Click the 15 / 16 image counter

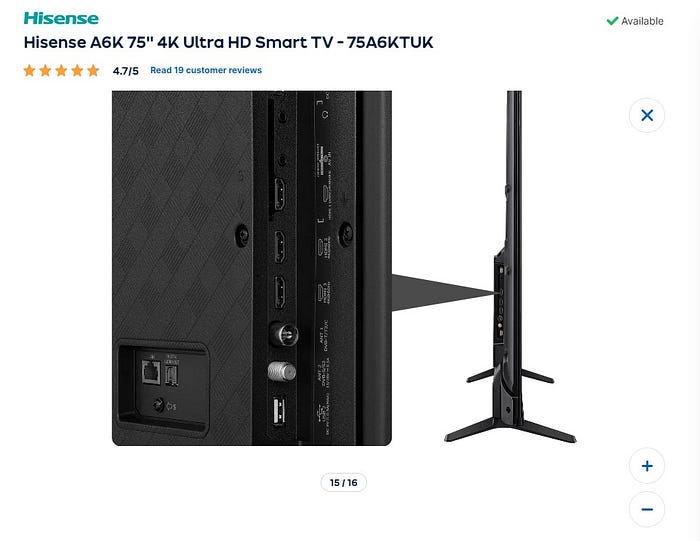343,483
